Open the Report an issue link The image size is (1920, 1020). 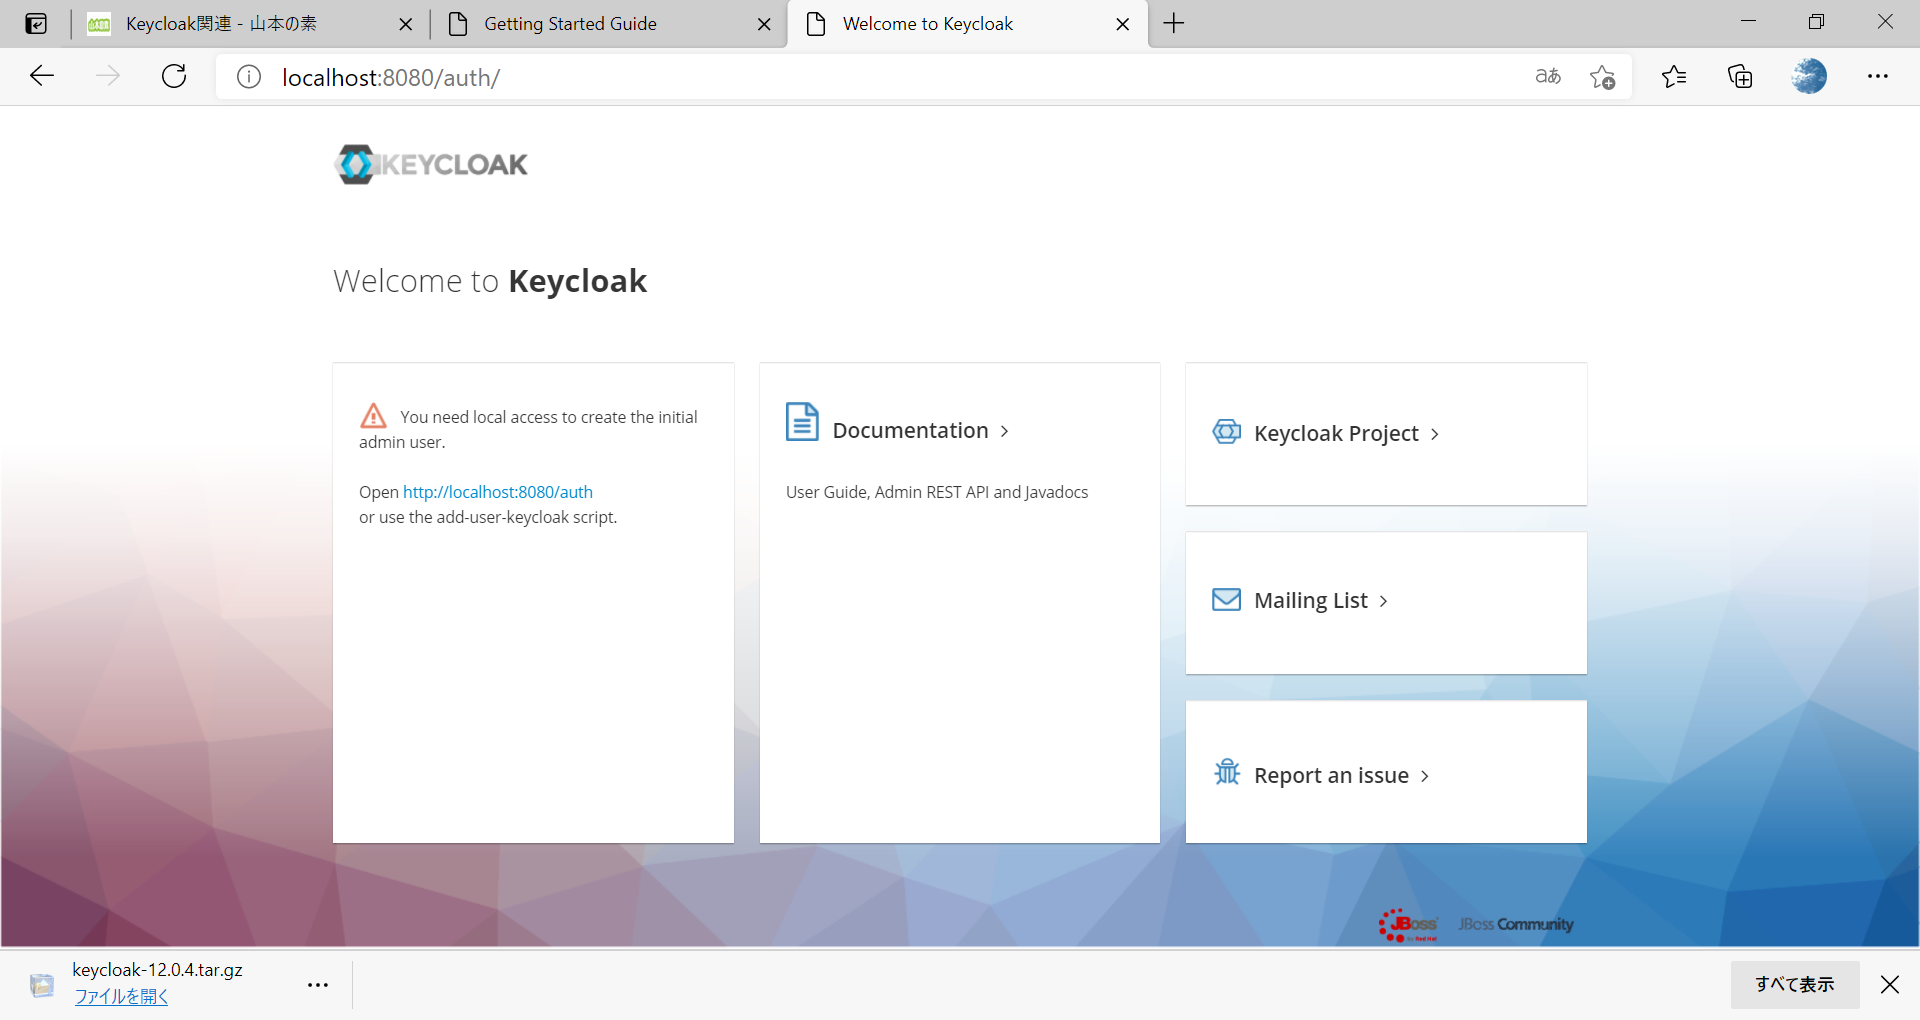tap(1331, 775)
